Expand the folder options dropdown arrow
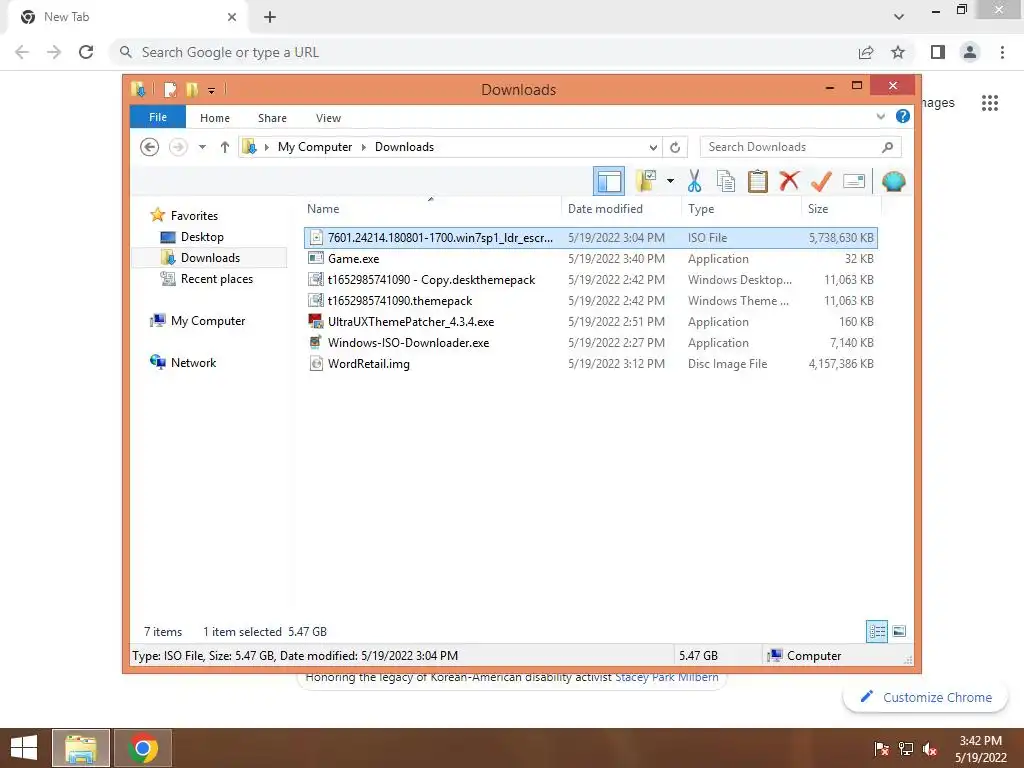 [670, 181]
